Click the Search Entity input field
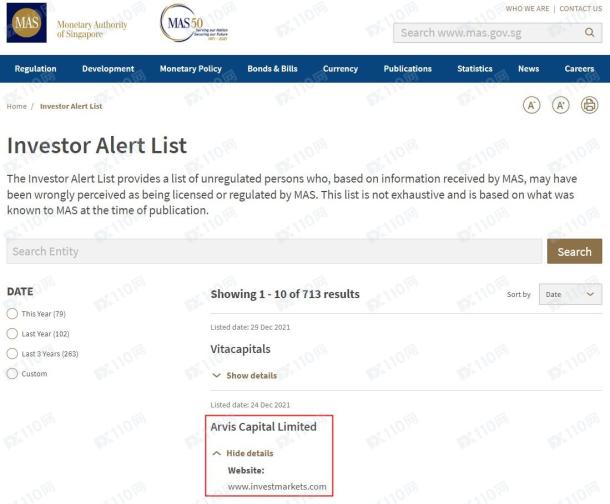The width and height of the screenshot is (610, 504). point(274,251)
